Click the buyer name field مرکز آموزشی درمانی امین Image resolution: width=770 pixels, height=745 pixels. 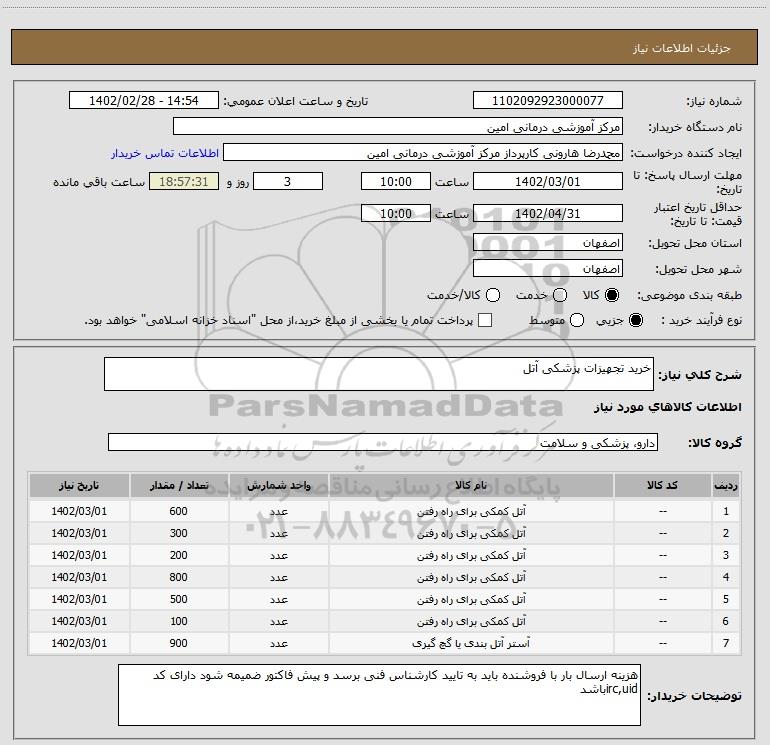coord(398,126)
